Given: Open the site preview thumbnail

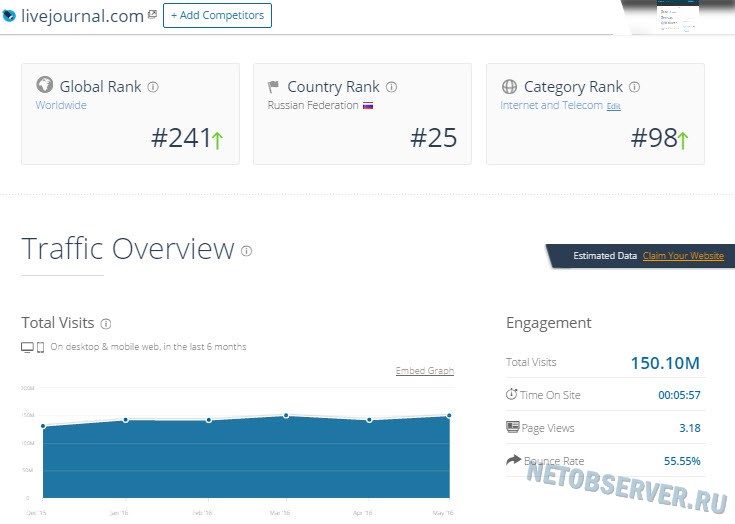Looking at the screenshot, I should [x=676, y=17].
